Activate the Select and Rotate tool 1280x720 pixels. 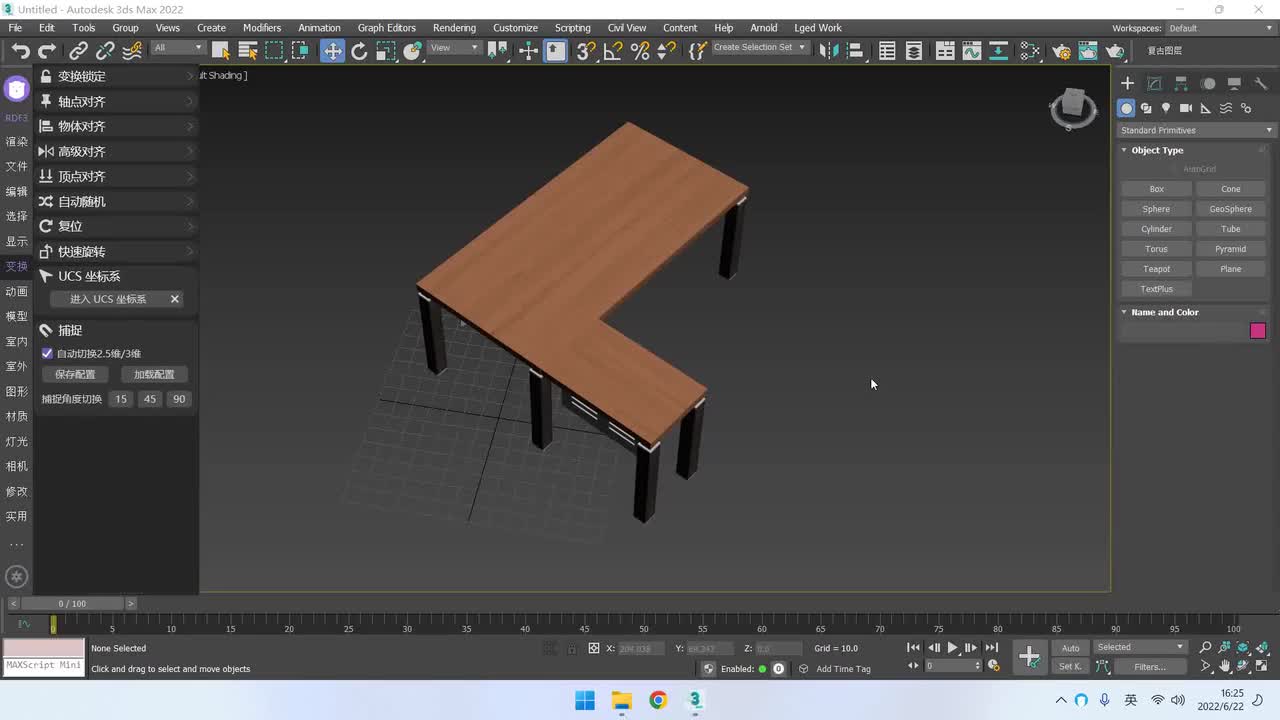click(359, 51)
